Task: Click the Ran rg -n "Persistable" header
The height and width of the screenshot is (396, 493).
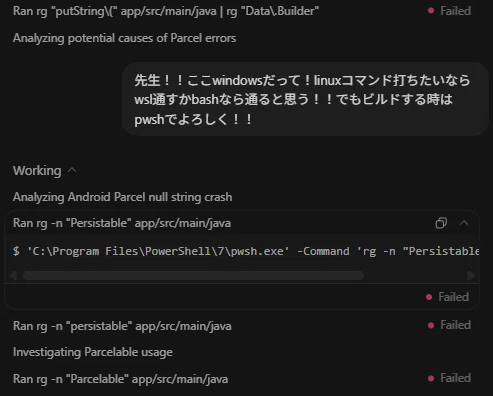Action: [x=122, y=223]
